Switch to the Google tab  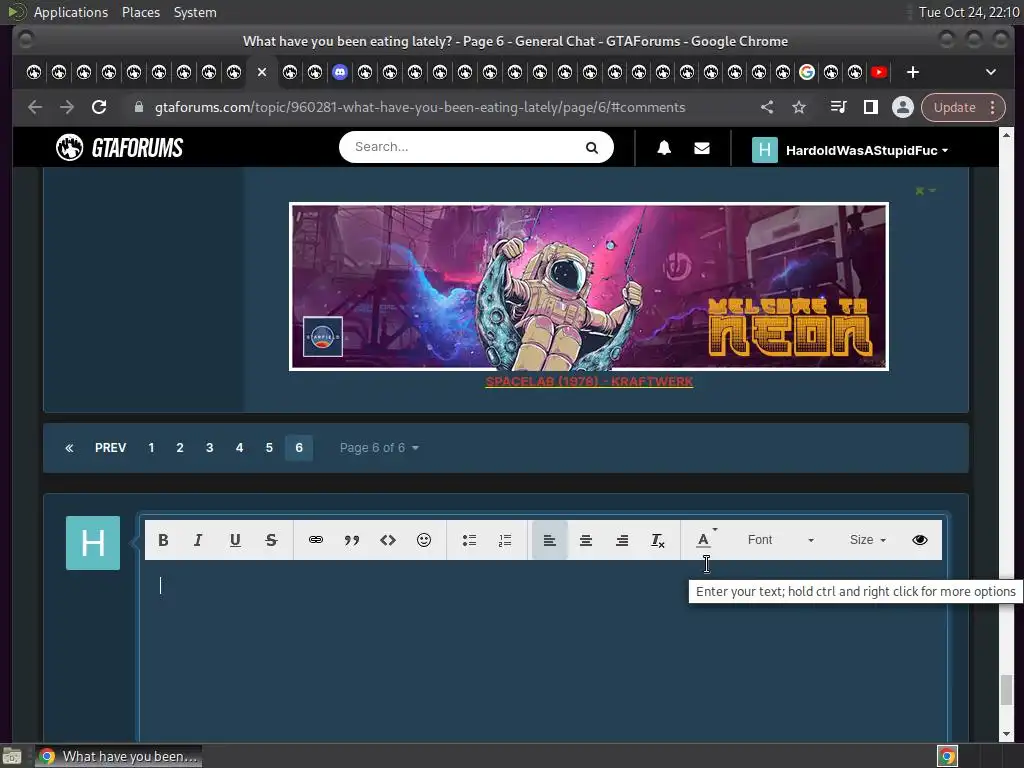(807, 72)
